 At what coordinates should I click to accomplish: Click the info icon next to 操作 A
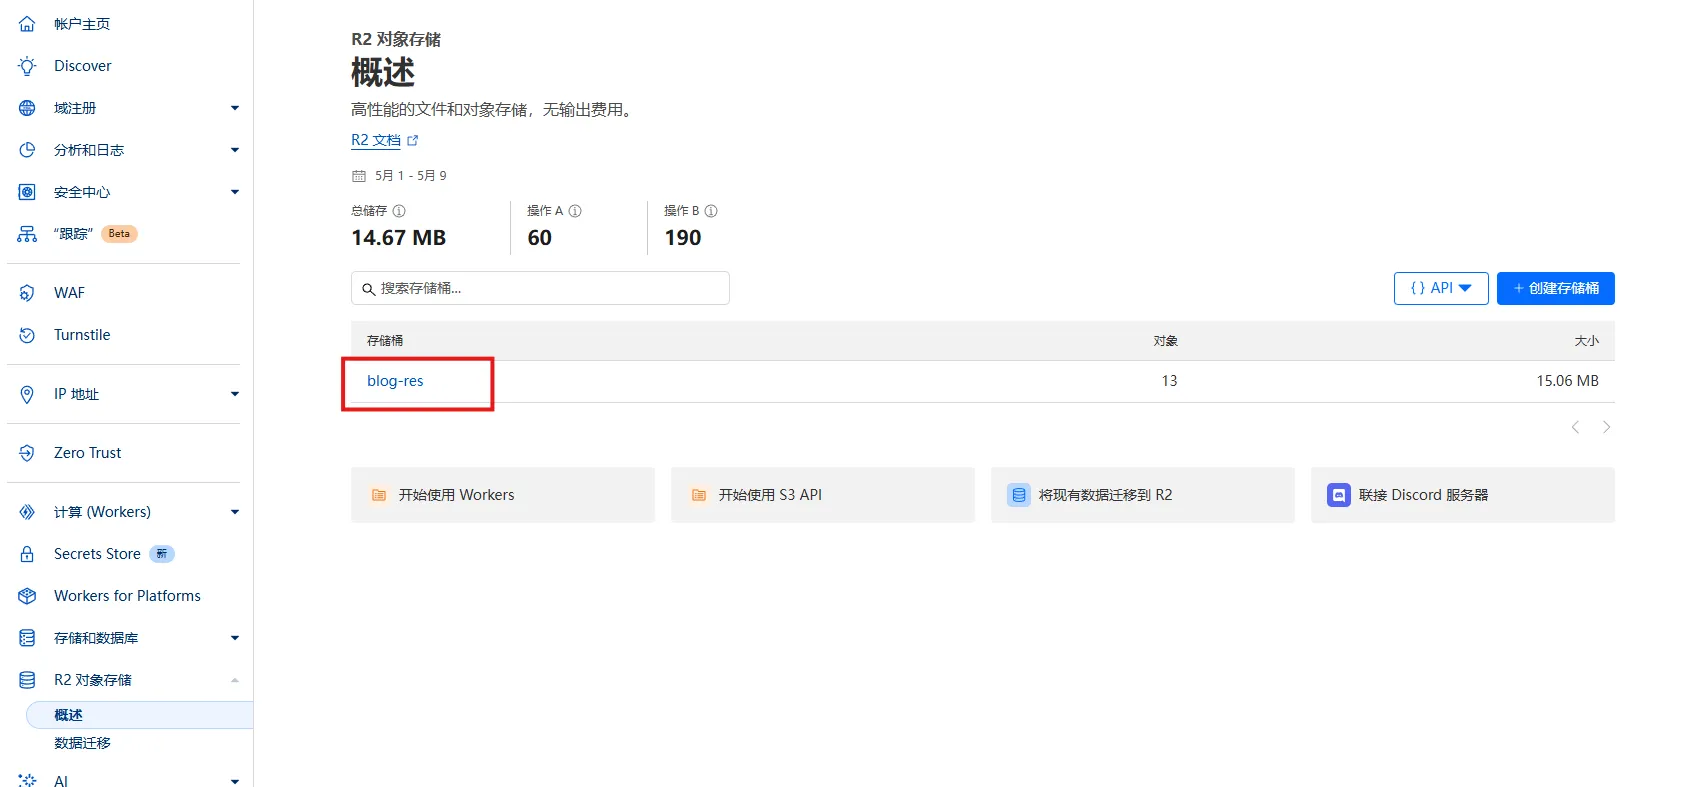pyautogui.click(x=575, y=211)
